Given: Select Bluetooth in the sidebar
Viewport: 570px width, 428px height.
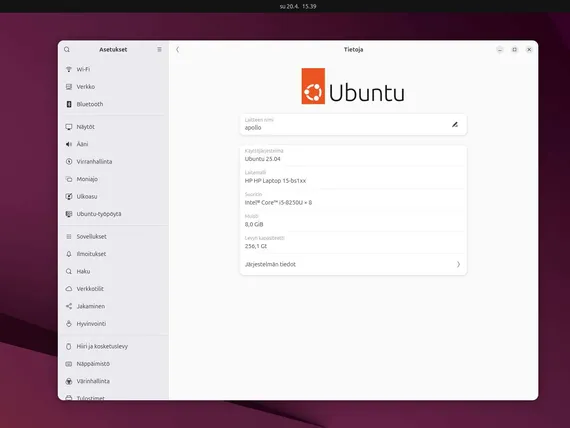Looking at the screenshot, I should pyautogui.click(x=113, y=104).
